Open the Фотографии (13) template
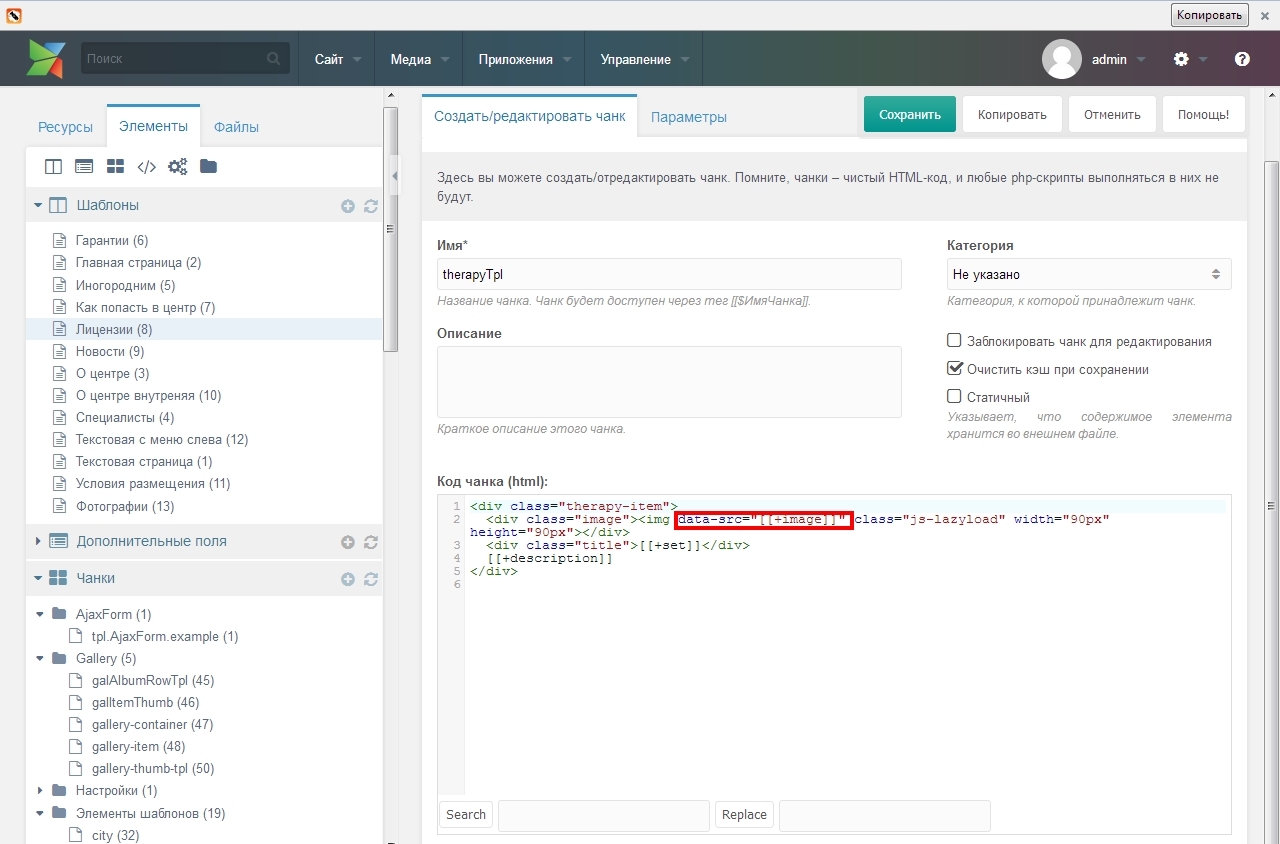This screenshot has height=844, width=1280. 125,507
